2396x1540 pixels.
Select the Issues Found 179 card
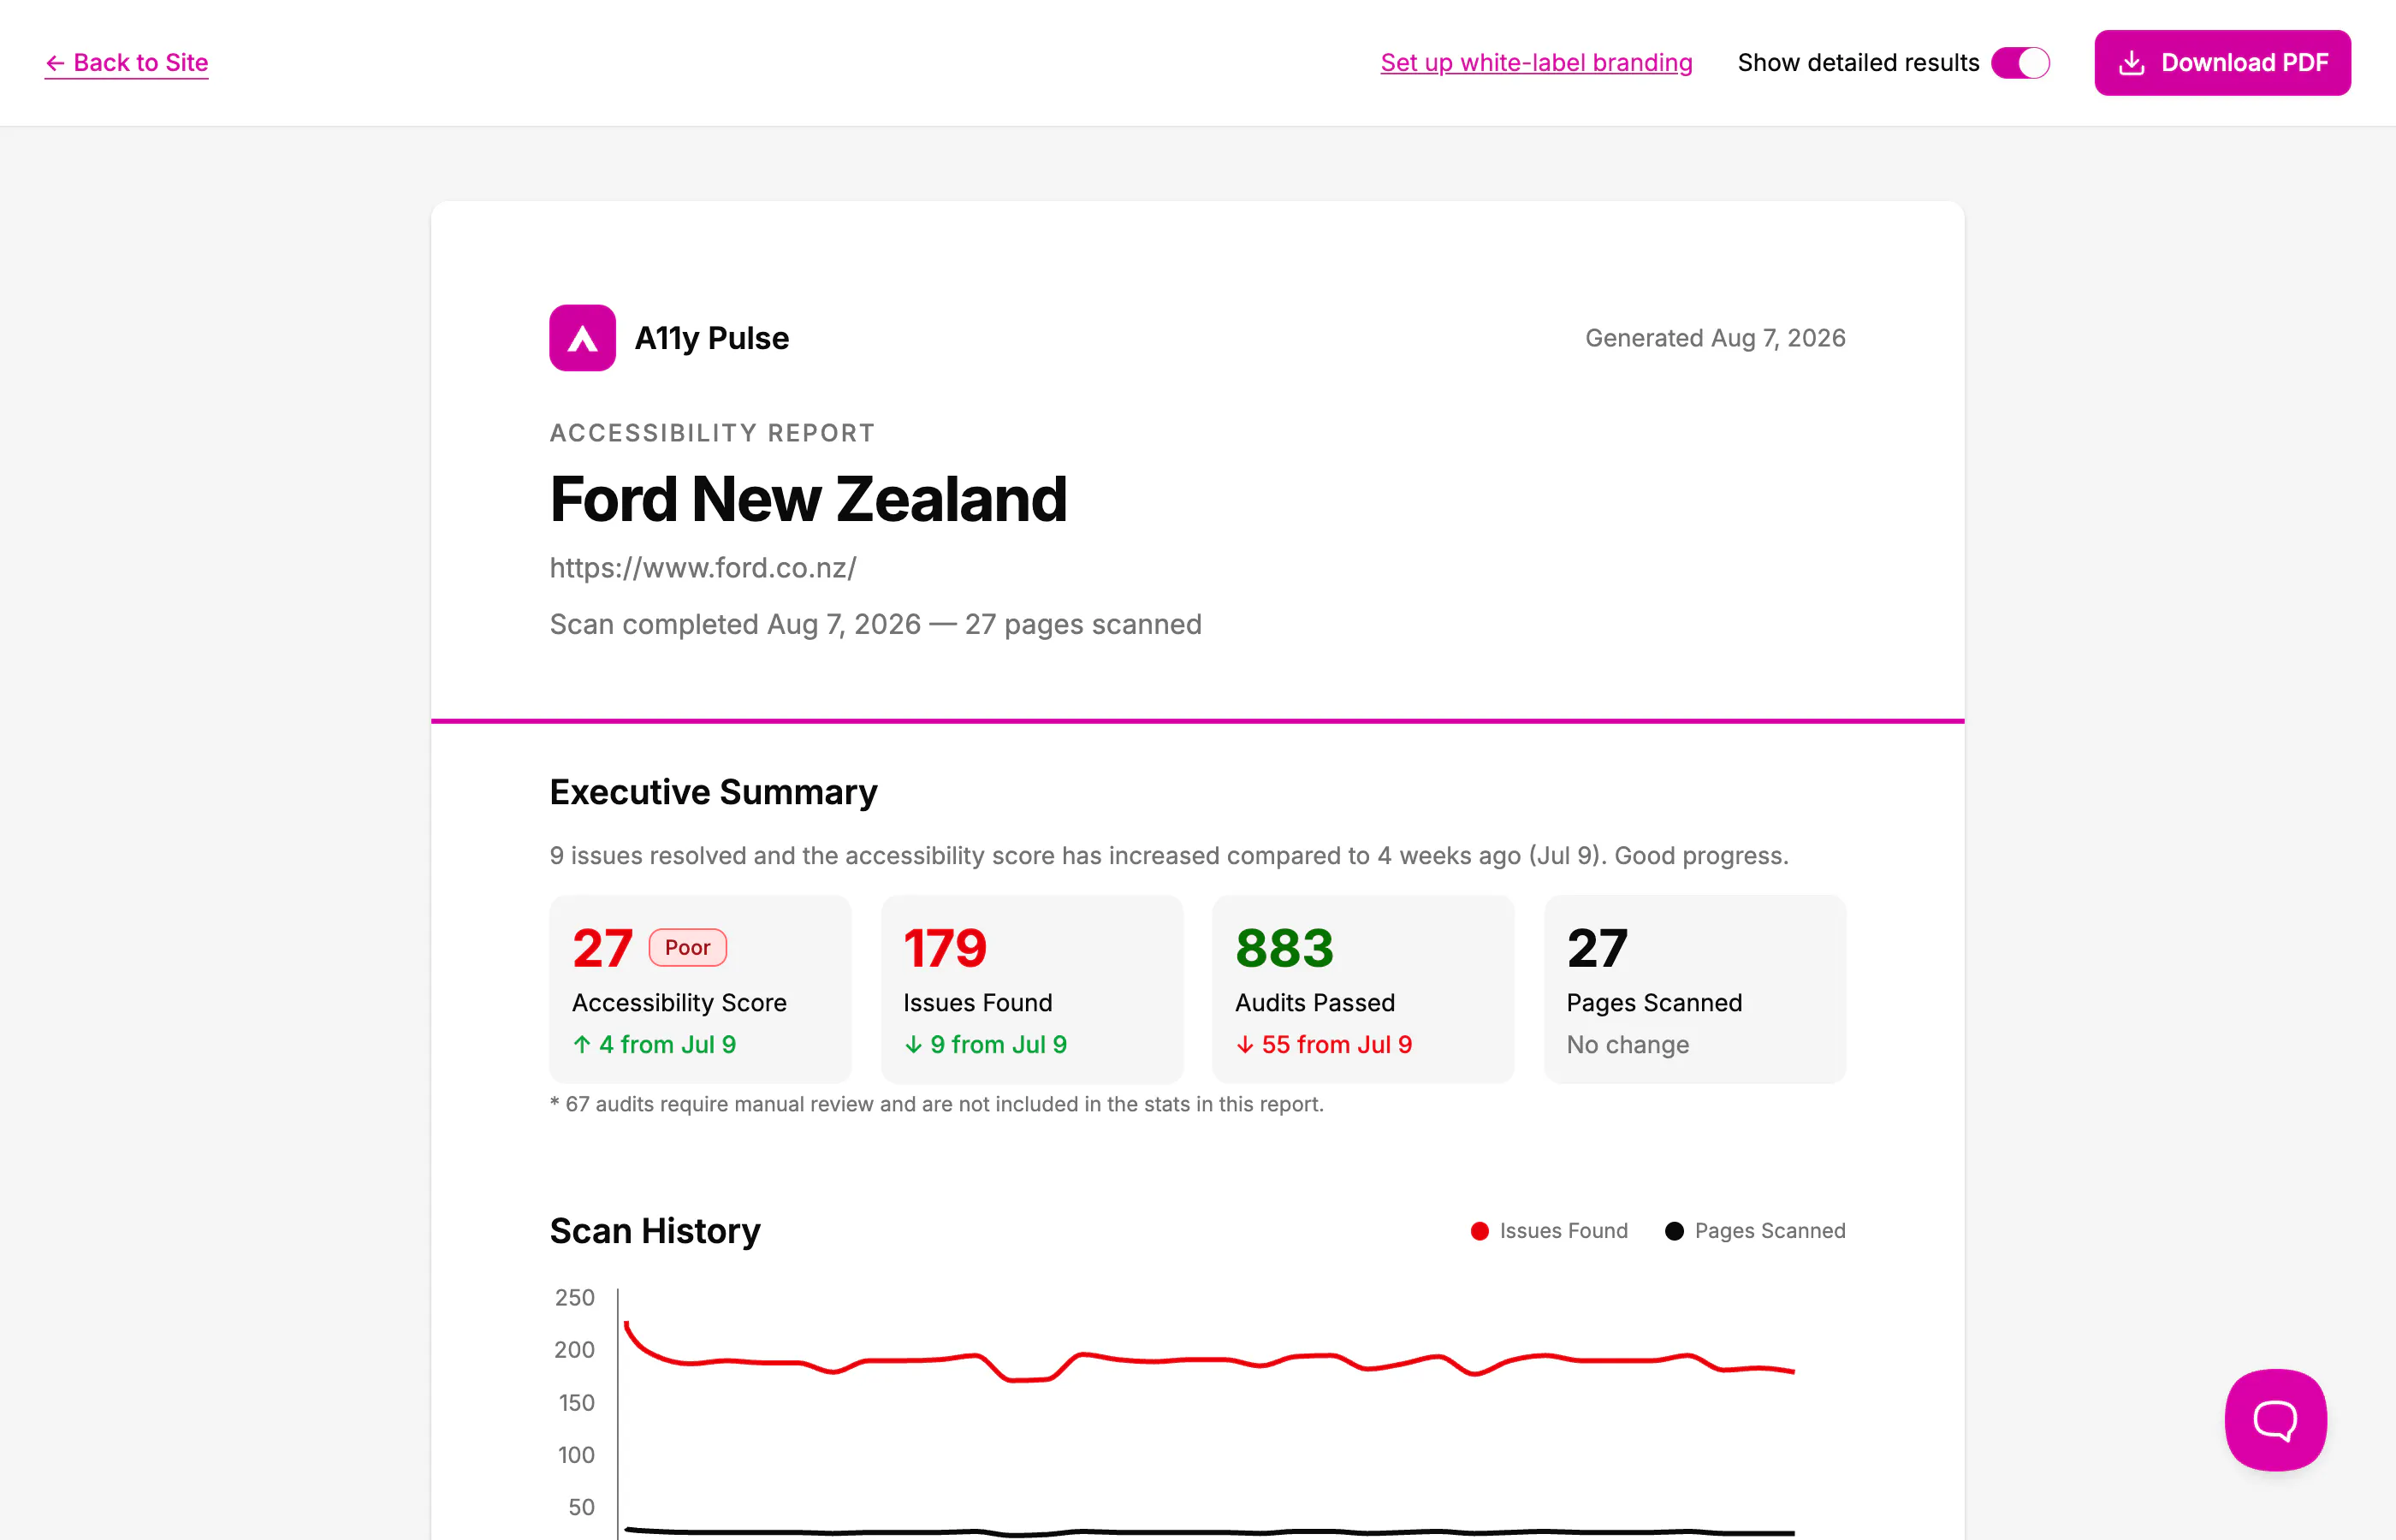[1032, 989]
